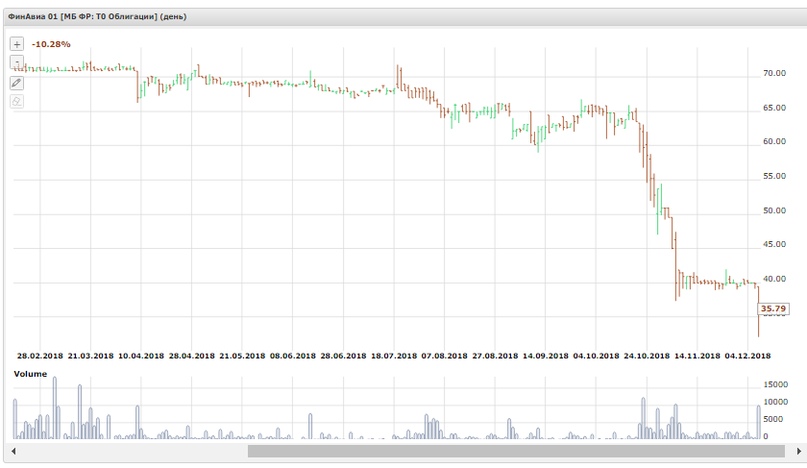Click the 35.79 current price label

(x=776, y=310)
